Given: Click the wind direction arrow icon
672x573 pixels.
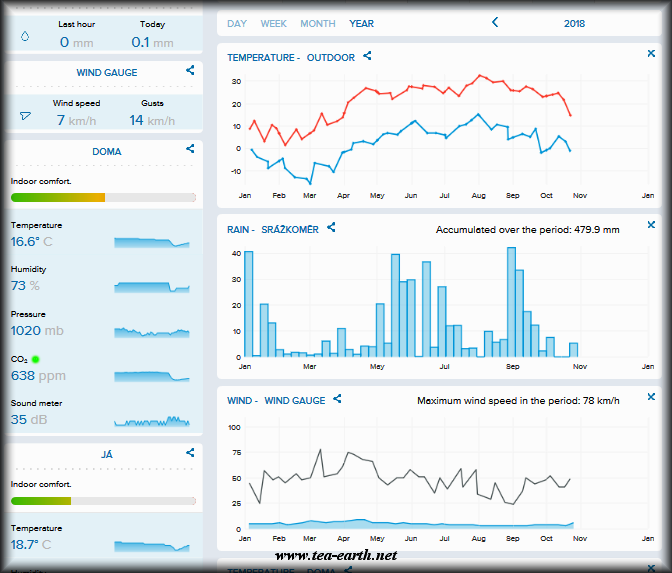Looking at the screenshot, I should click(x=25, y=116).
